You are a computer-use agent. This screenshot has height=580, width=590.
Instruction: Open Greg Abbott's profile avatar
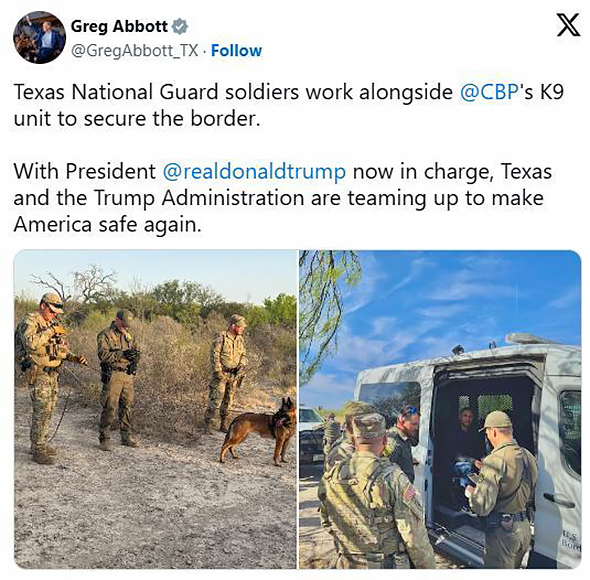39,37
